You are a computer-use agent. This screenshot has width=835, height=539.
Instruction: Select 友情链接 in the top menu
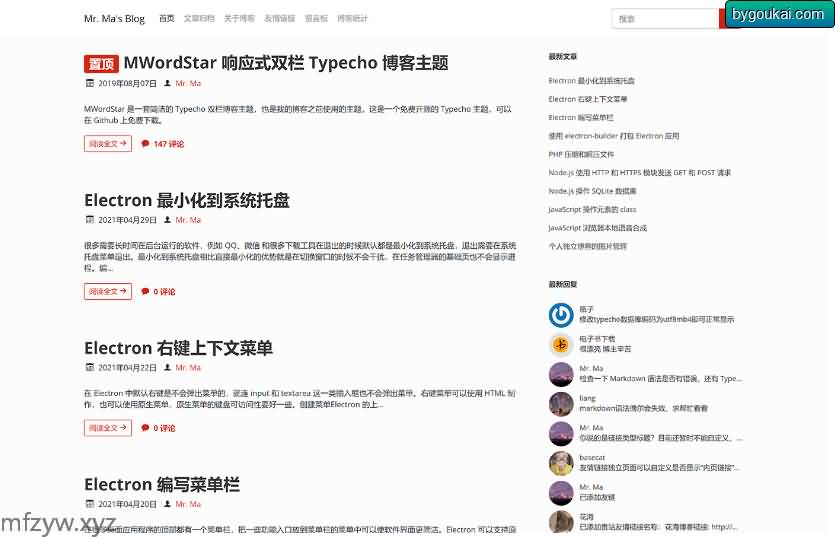pyautogui.click(x=279, y=18)
